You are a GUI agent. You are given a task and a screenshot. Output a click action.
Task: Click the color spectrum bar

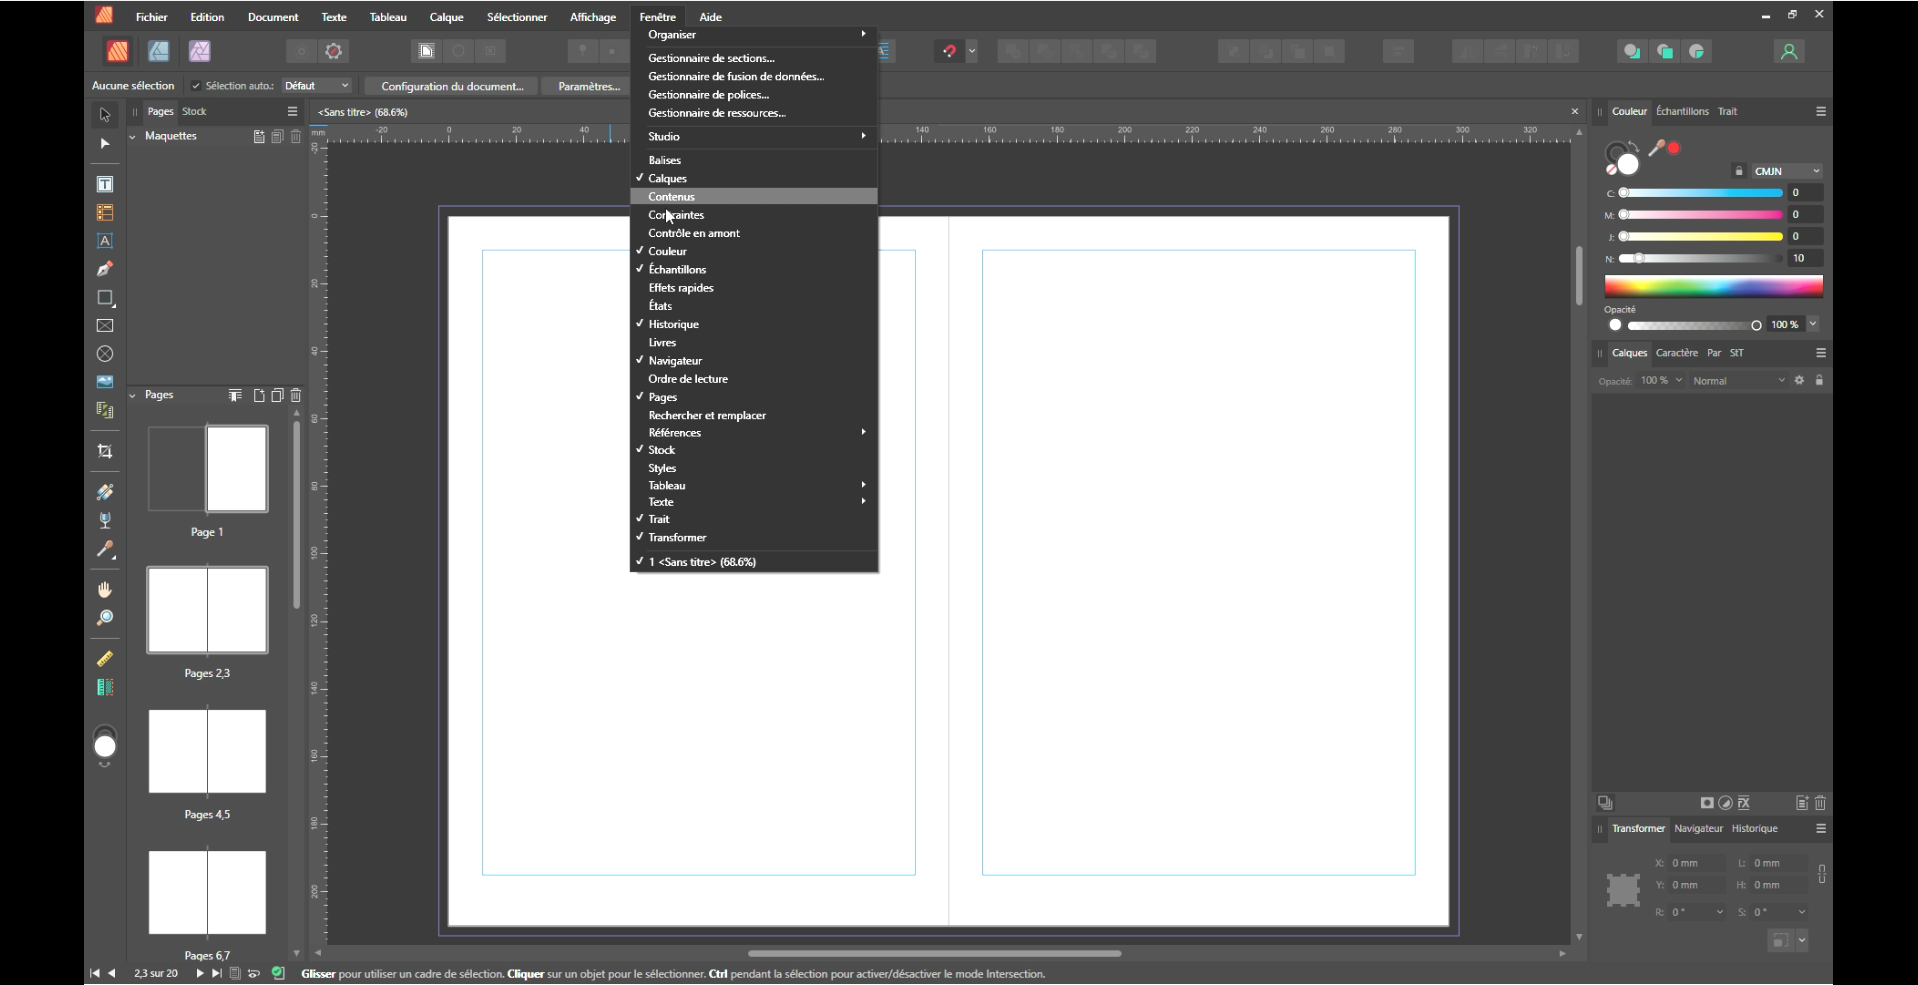(x=1713, y=287)
